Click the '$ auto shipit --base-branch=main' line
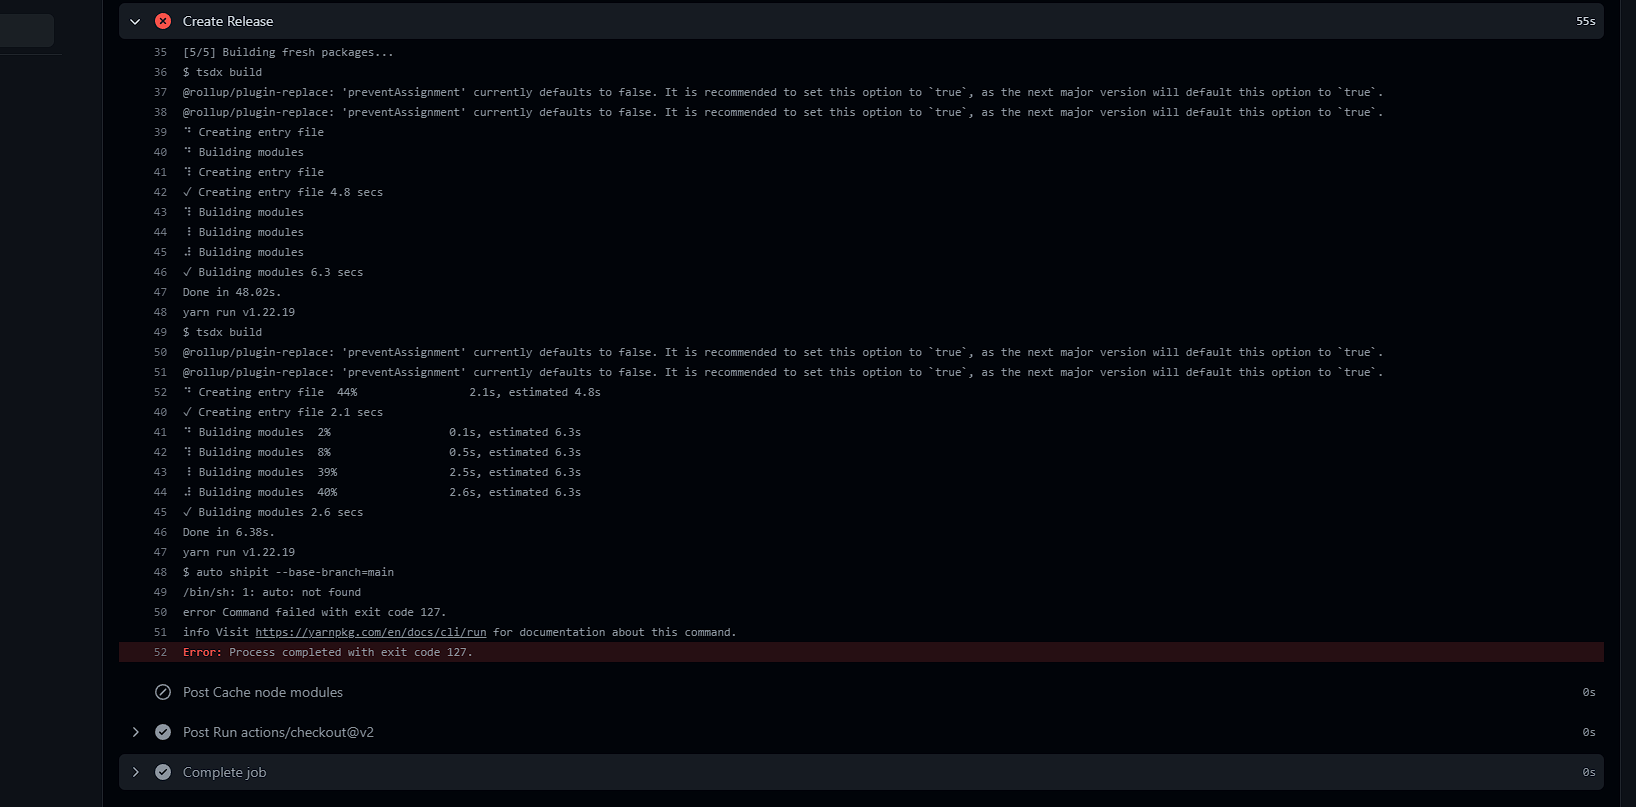Image resolution: width=1636 pixels, height=807 pixels. pos(288,572)
